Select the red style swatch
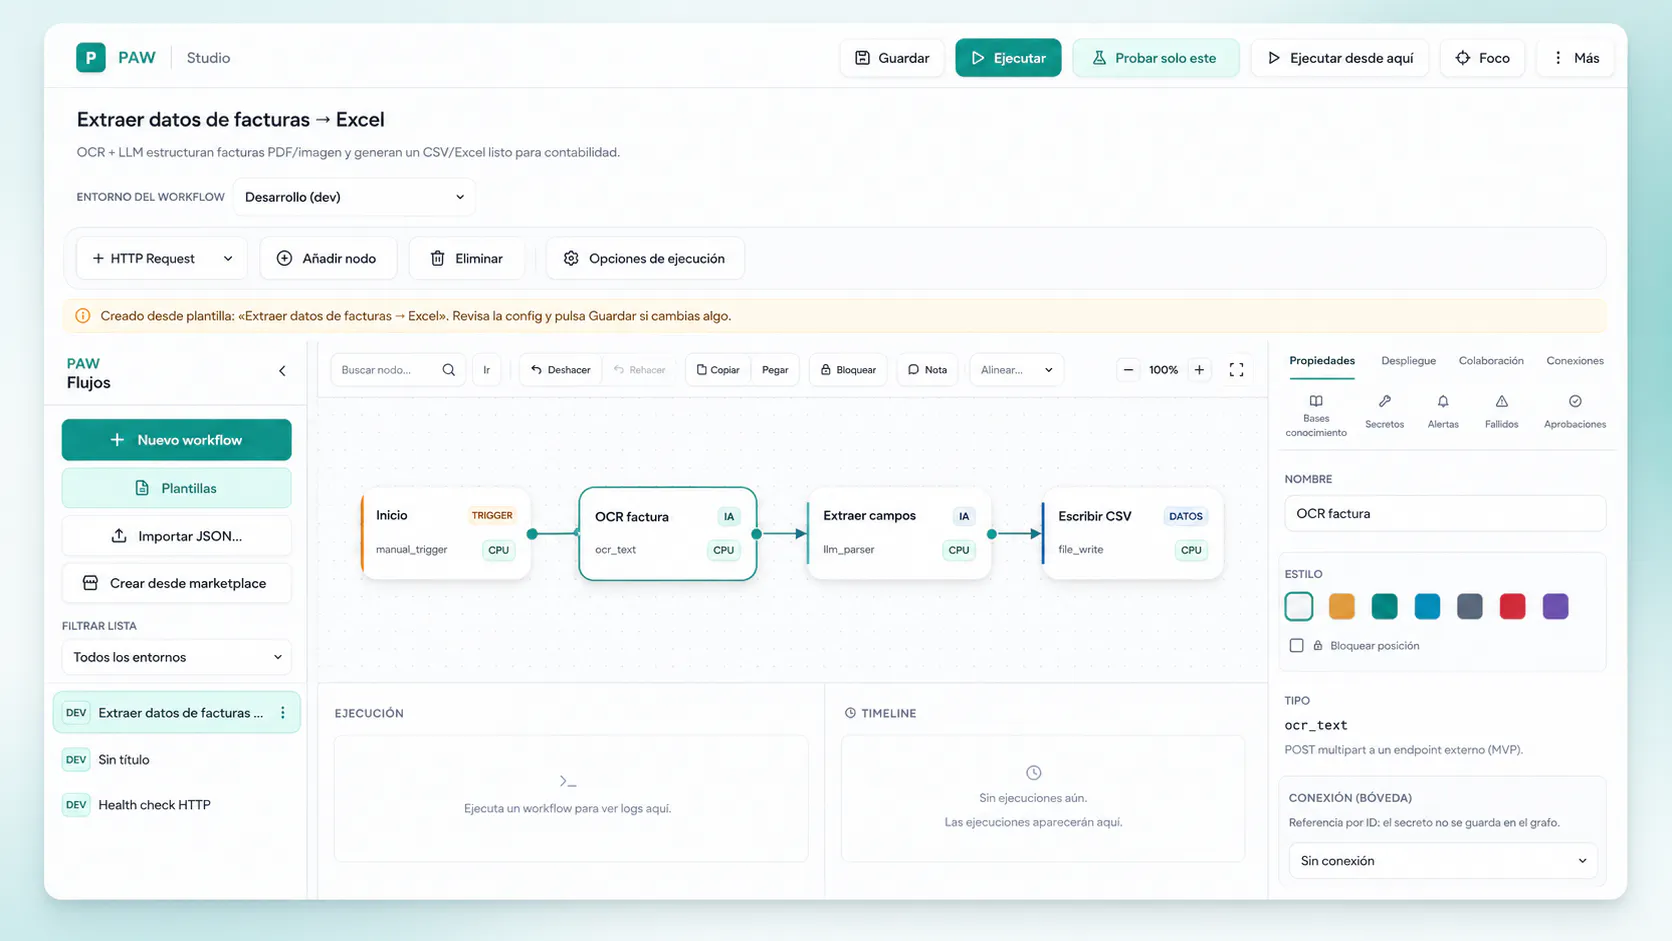This screenshot has height=941, width=1672. [1512, 606]
